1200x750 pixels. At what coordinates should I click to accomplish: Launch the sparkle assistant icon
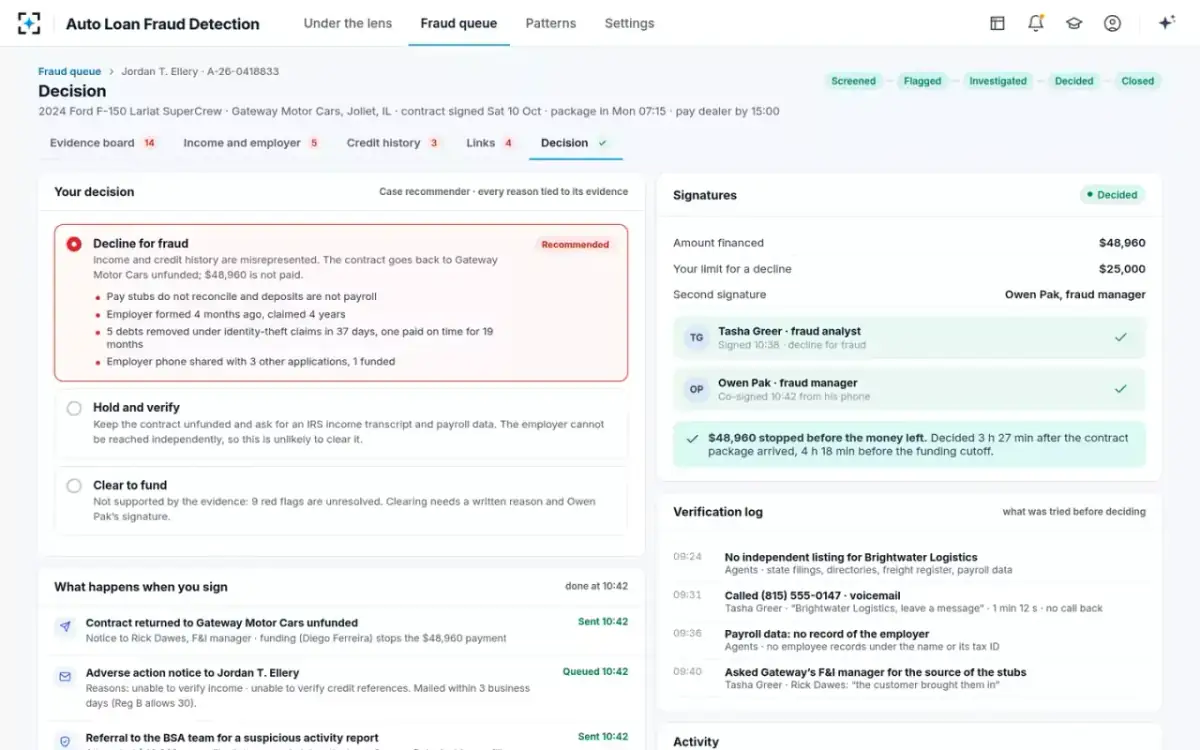pyautogui.click(x=1166, y=23)
